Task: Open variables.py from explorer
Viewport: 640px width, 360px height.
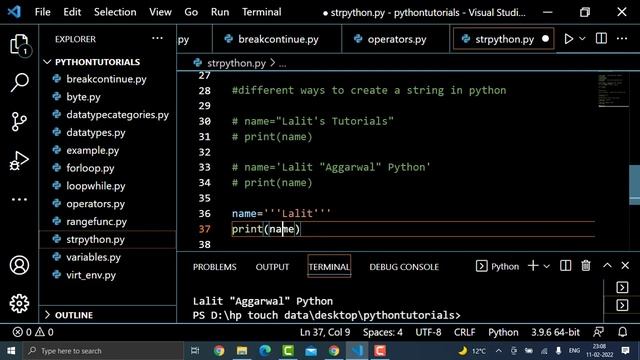Action: point(93,257)
